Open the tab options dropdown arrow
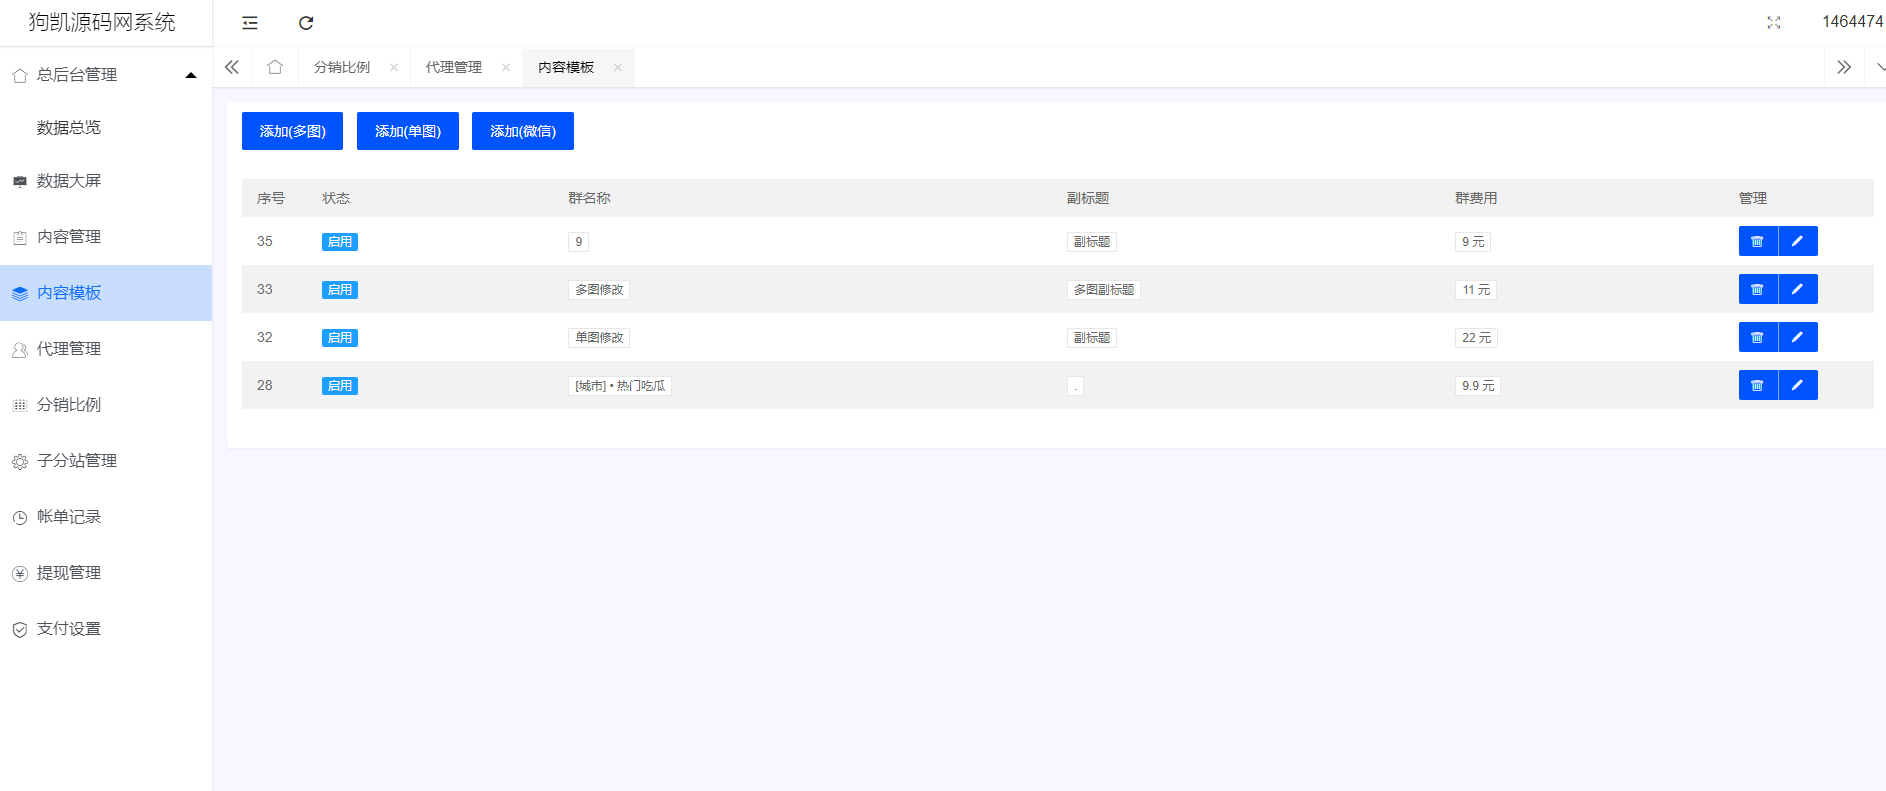 point(1879,67)
